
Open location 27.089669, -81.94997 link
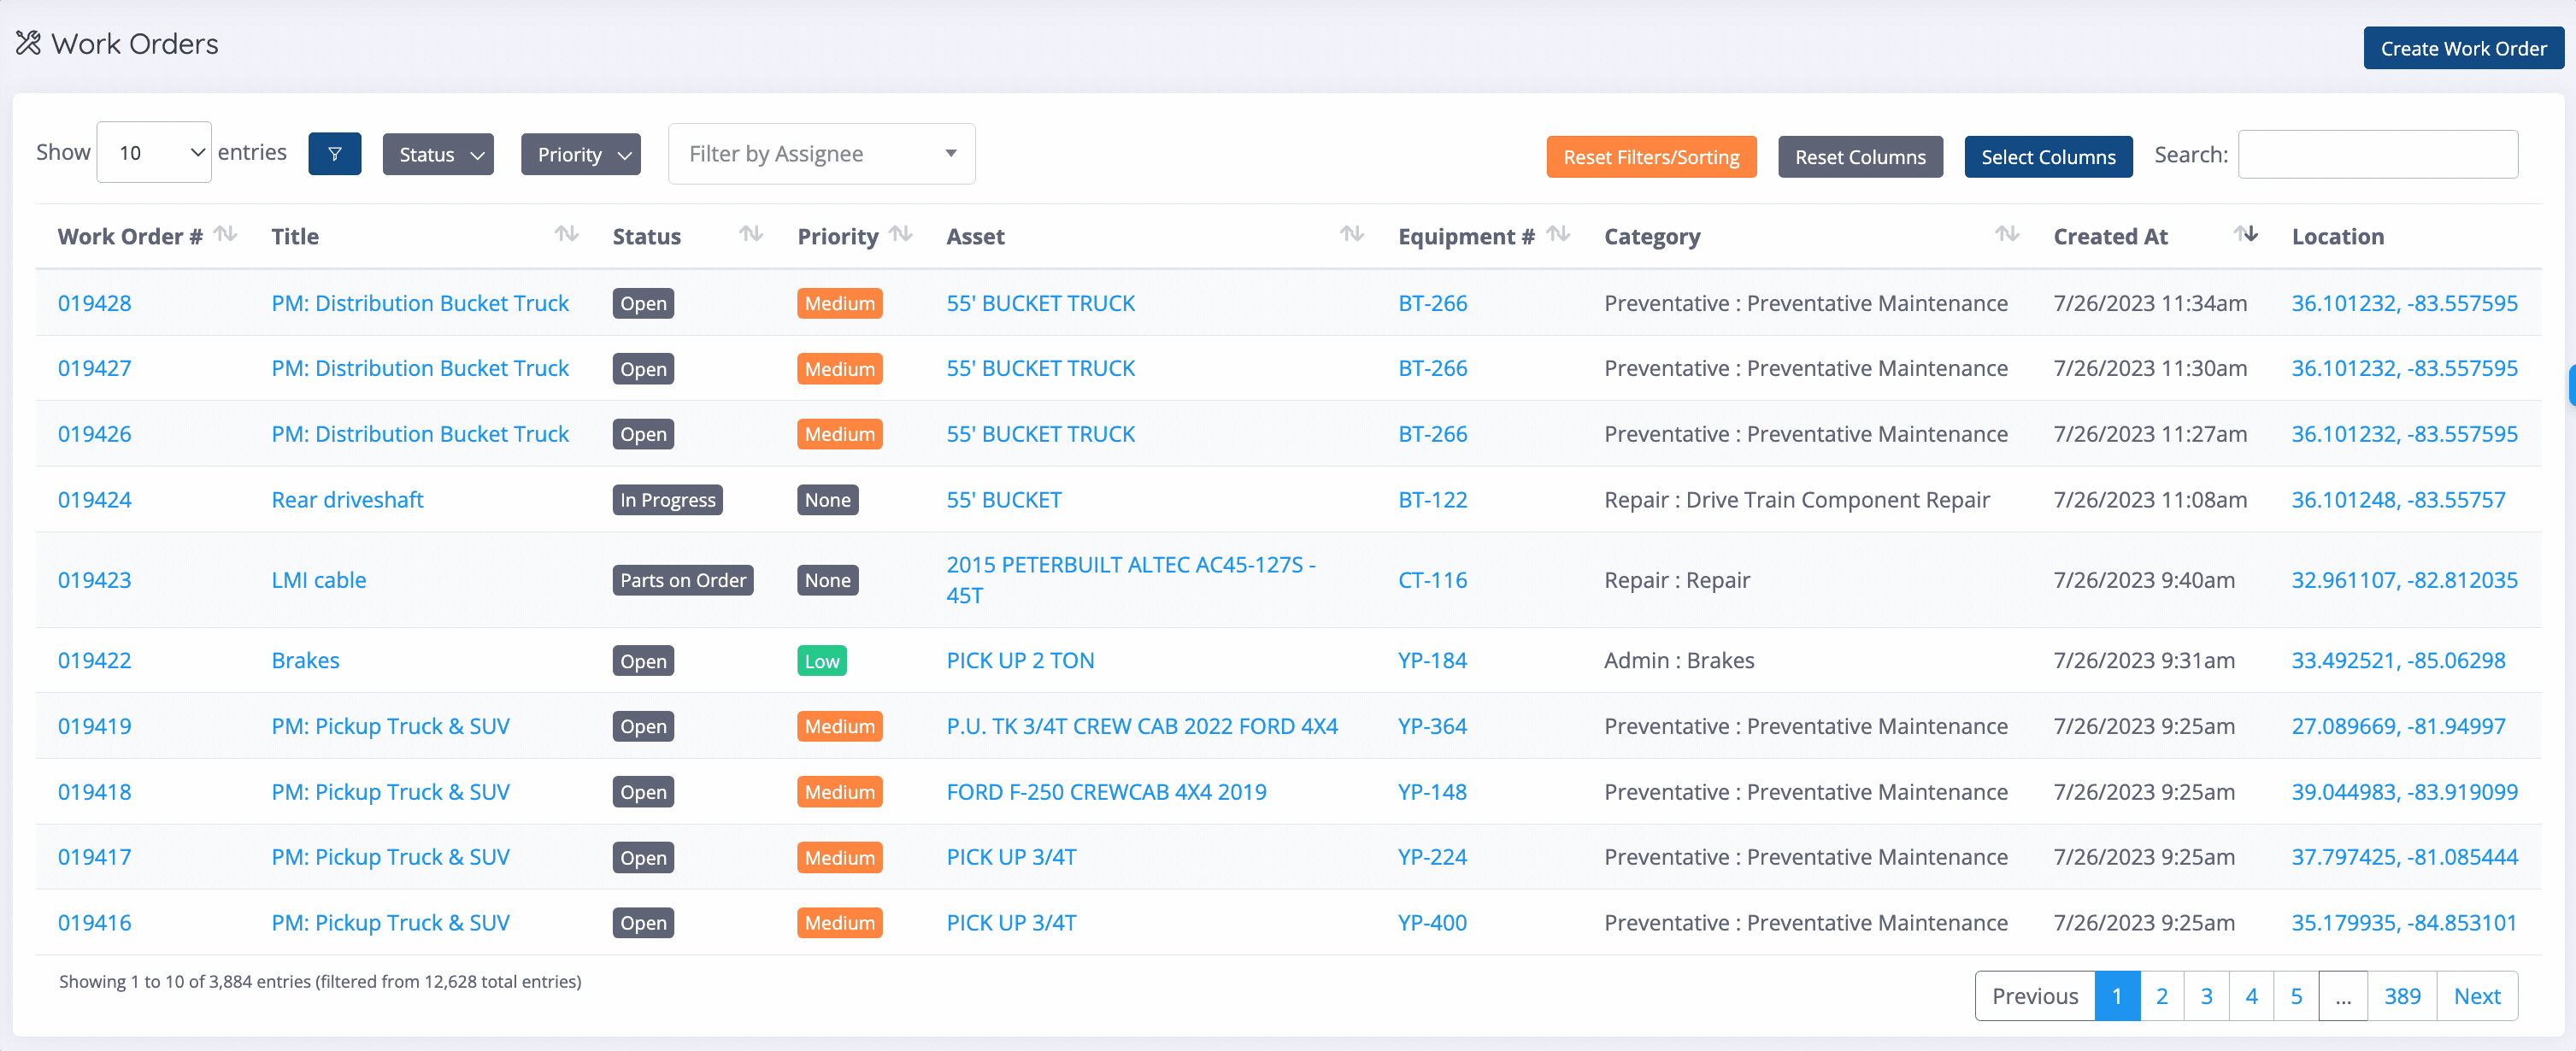[2398, 726]
